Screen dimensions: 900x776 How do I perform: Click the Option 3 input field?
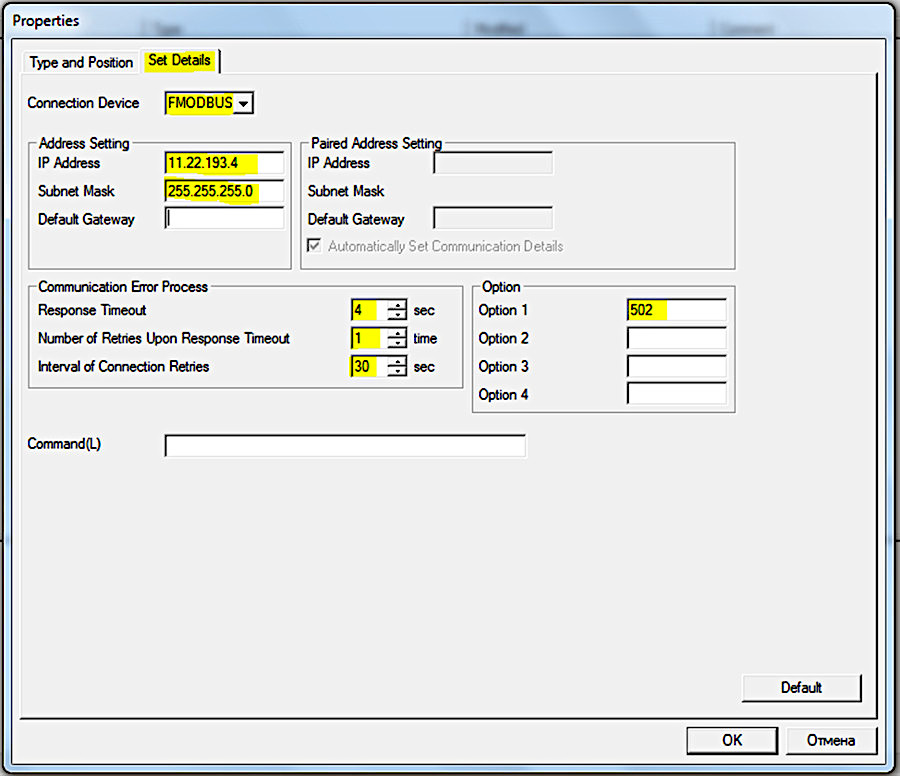tap(677, 366)
